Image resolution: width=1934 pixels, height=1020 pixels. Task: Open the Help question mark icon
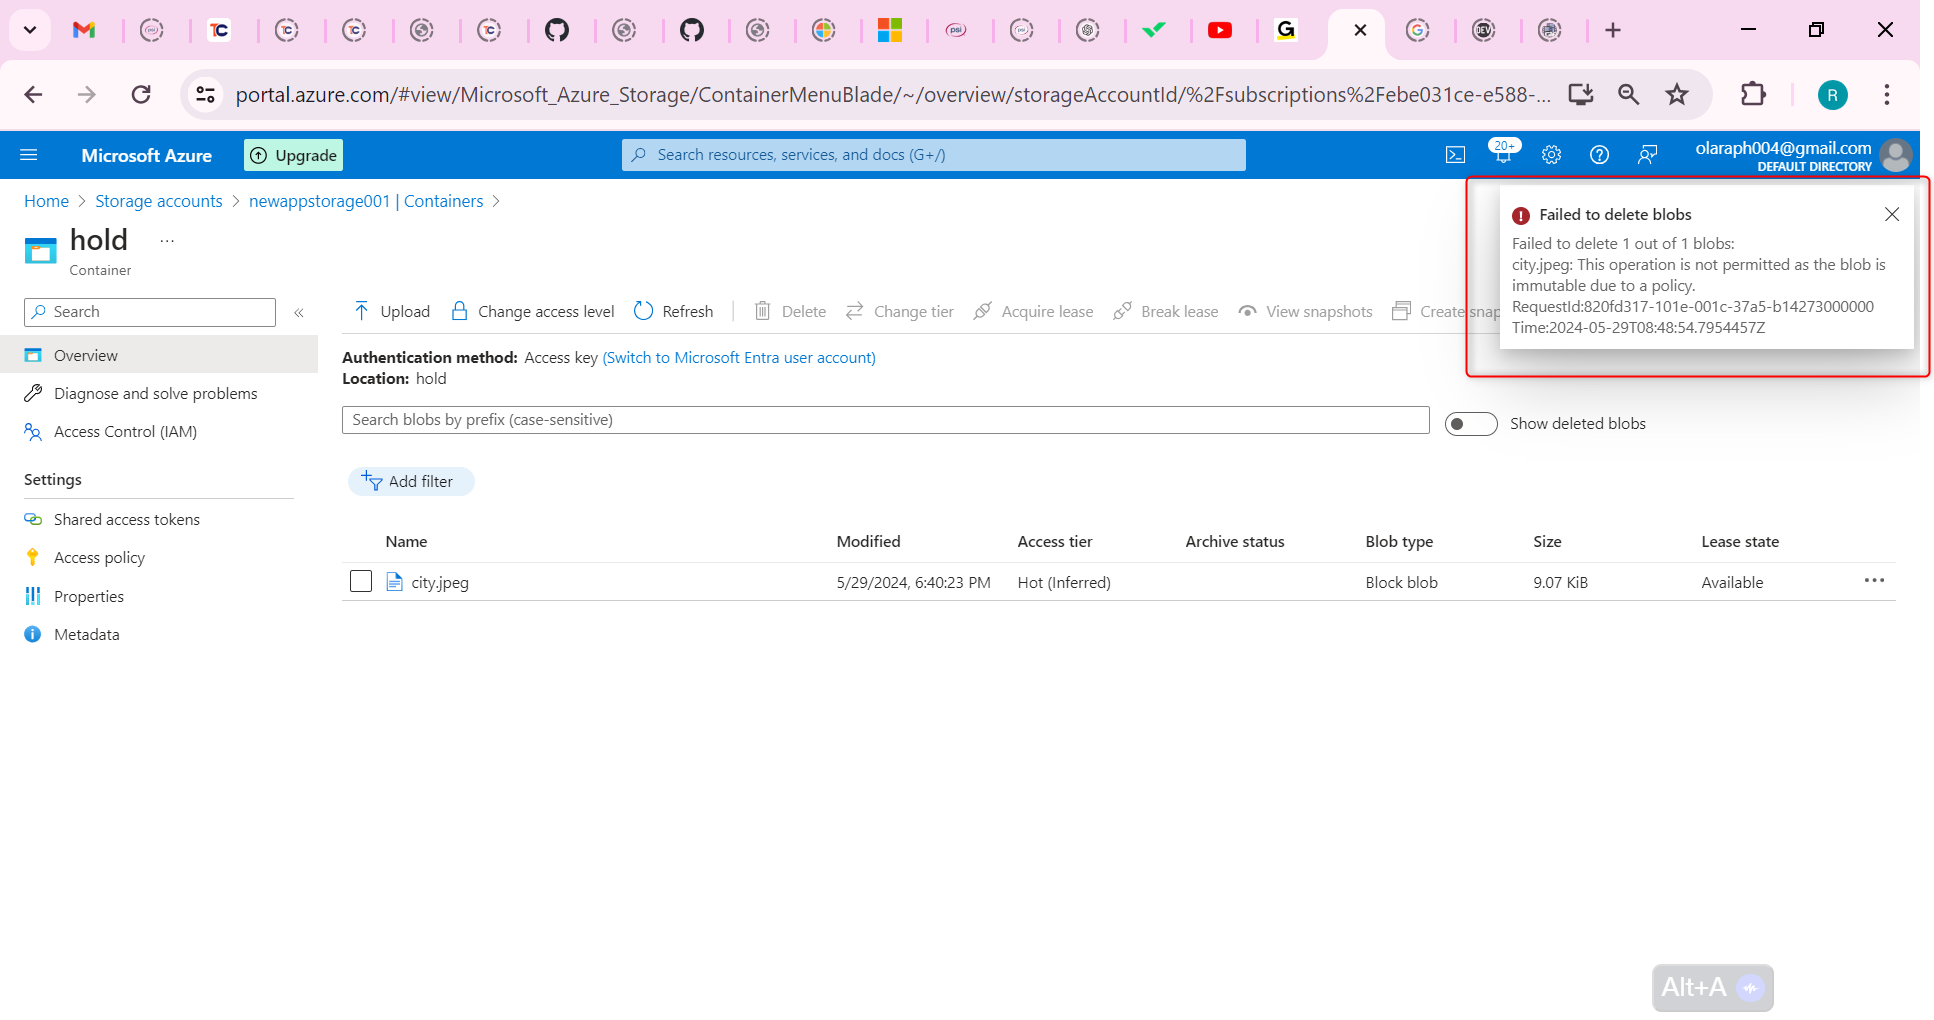[x=1599, y=155]
